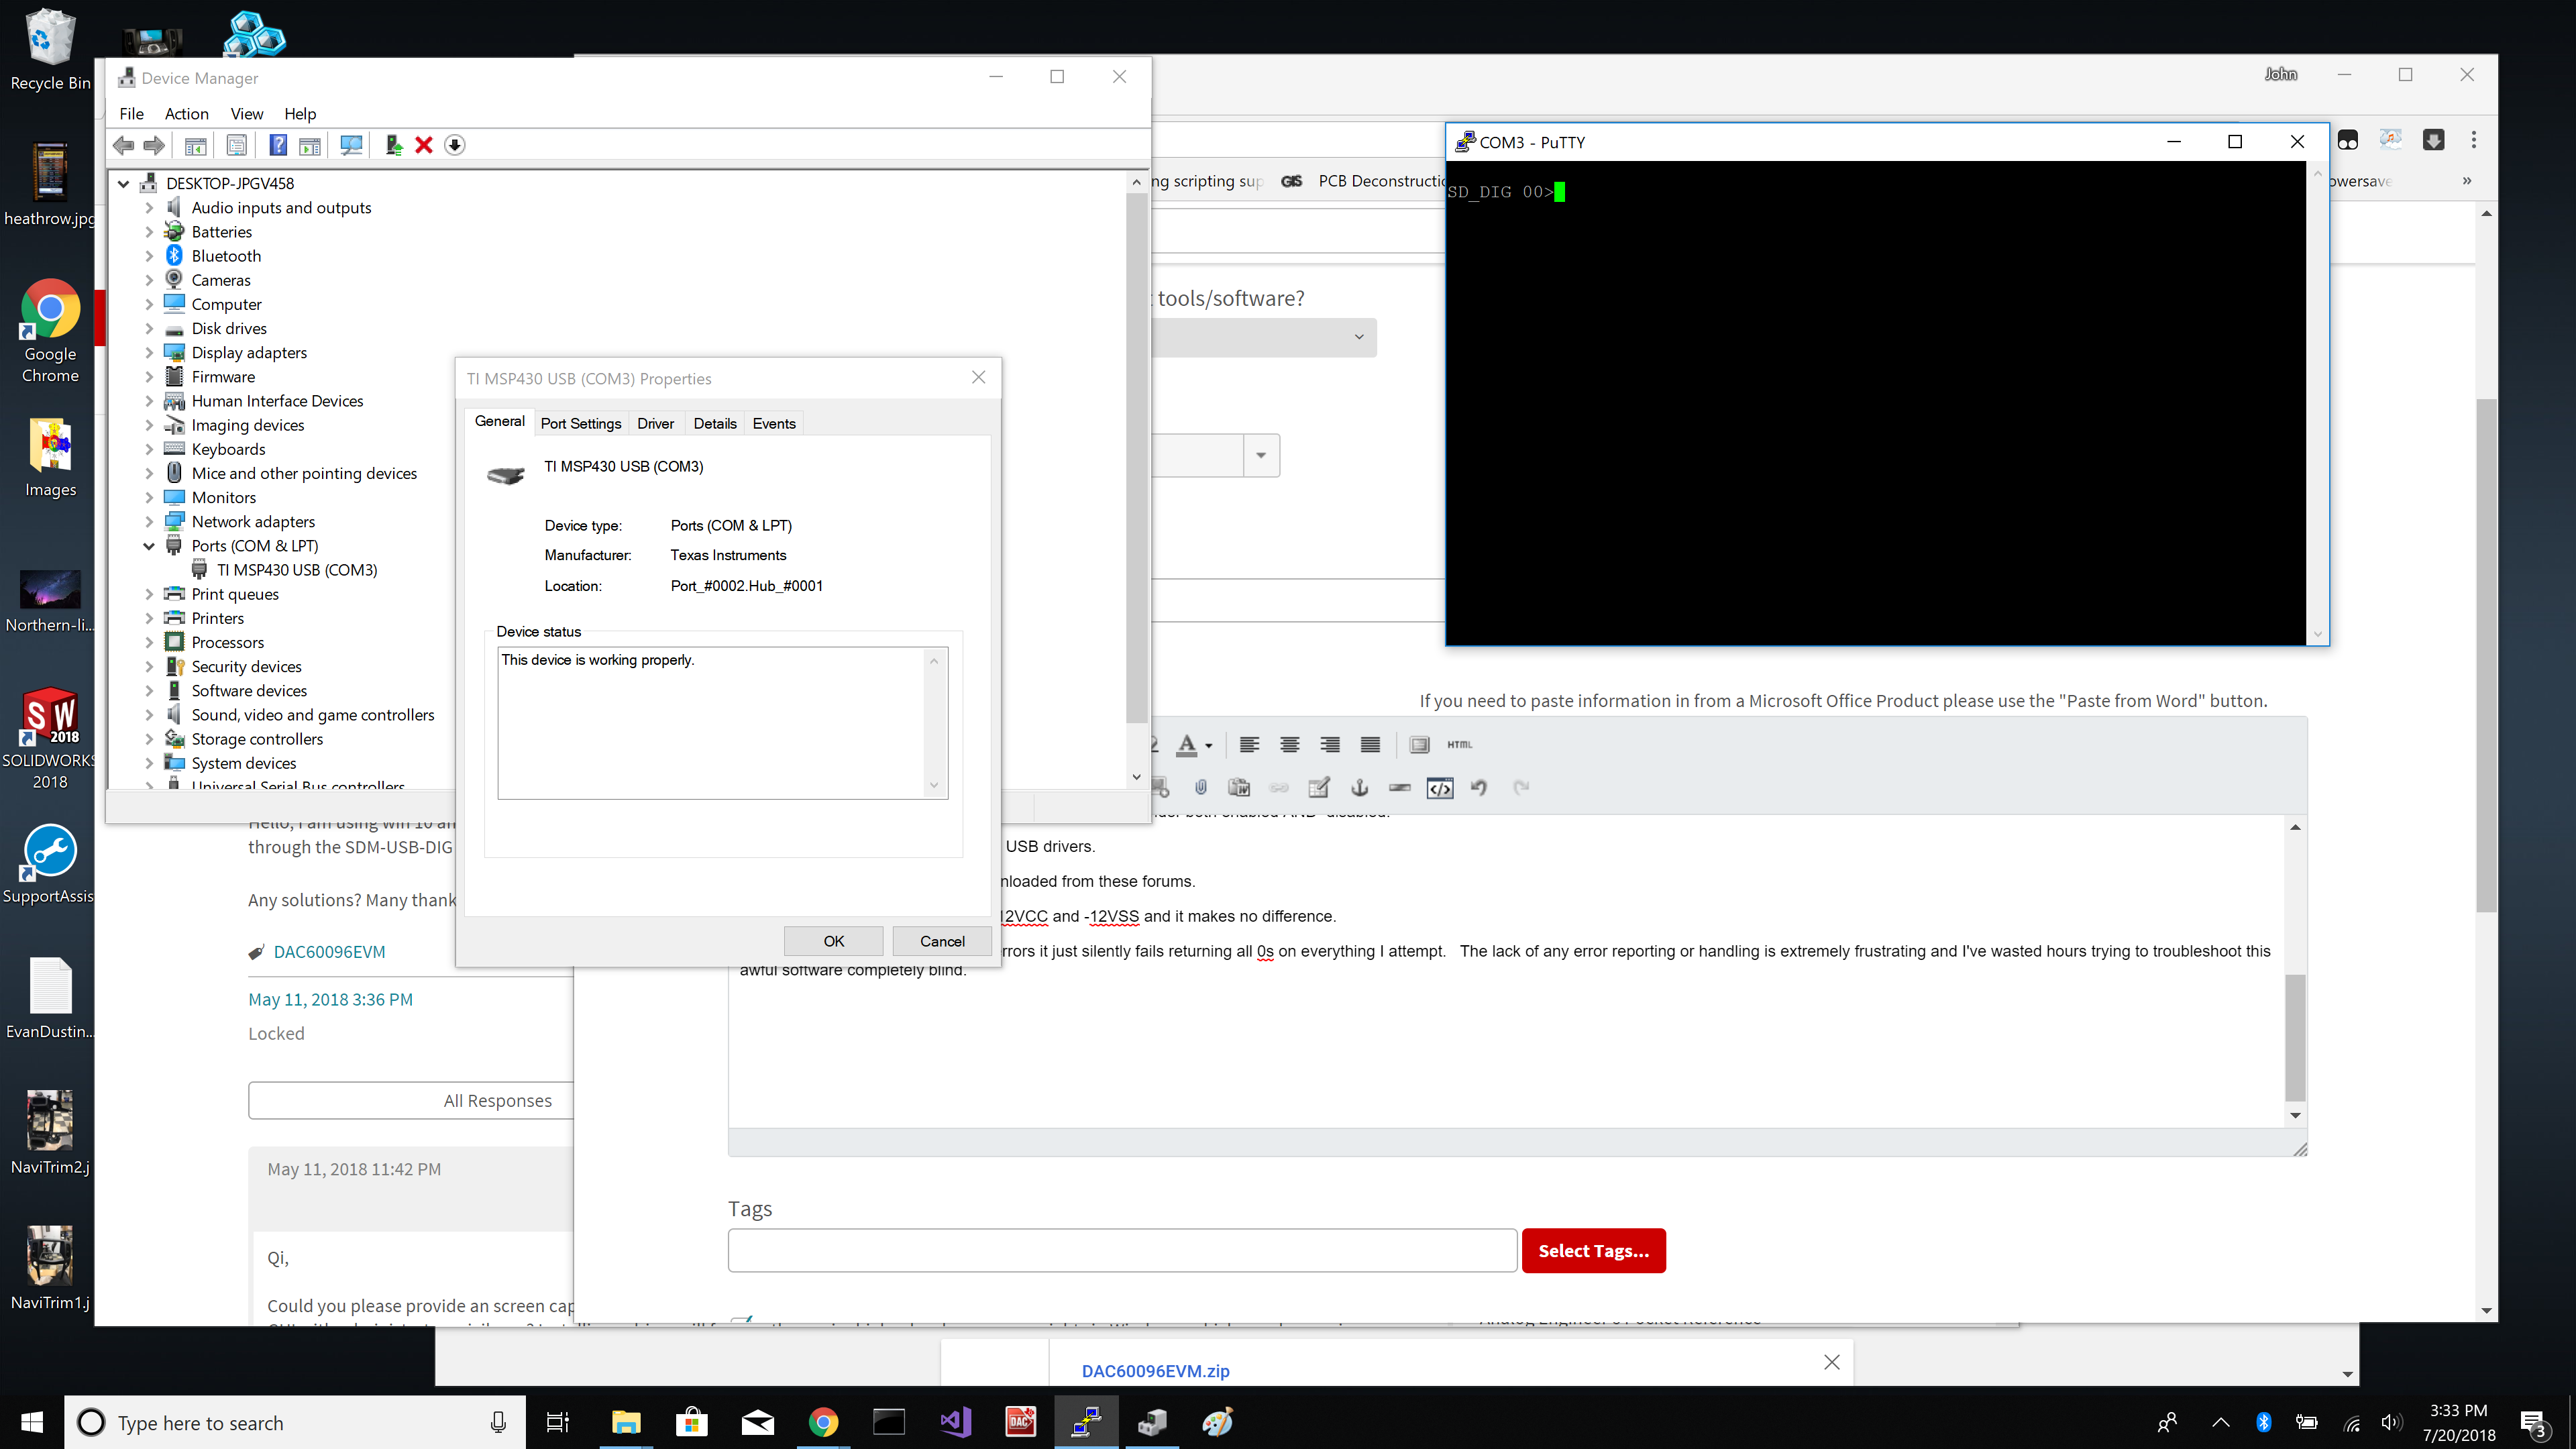2576x1449 pixels.
Task: Click Tags input field
Action: [x=1122, y=1251]
